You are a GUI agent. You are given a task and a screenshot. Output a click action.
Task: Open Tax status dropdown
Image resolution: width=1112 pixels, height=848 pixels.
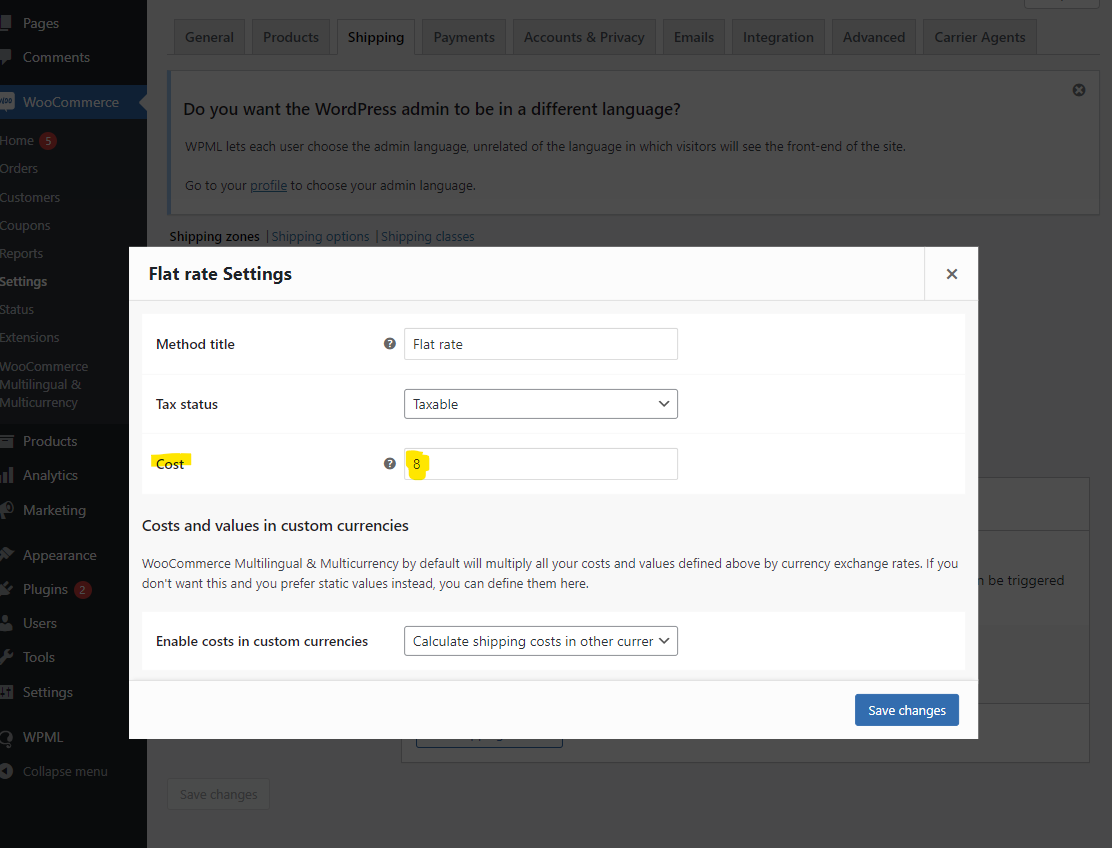540,404
